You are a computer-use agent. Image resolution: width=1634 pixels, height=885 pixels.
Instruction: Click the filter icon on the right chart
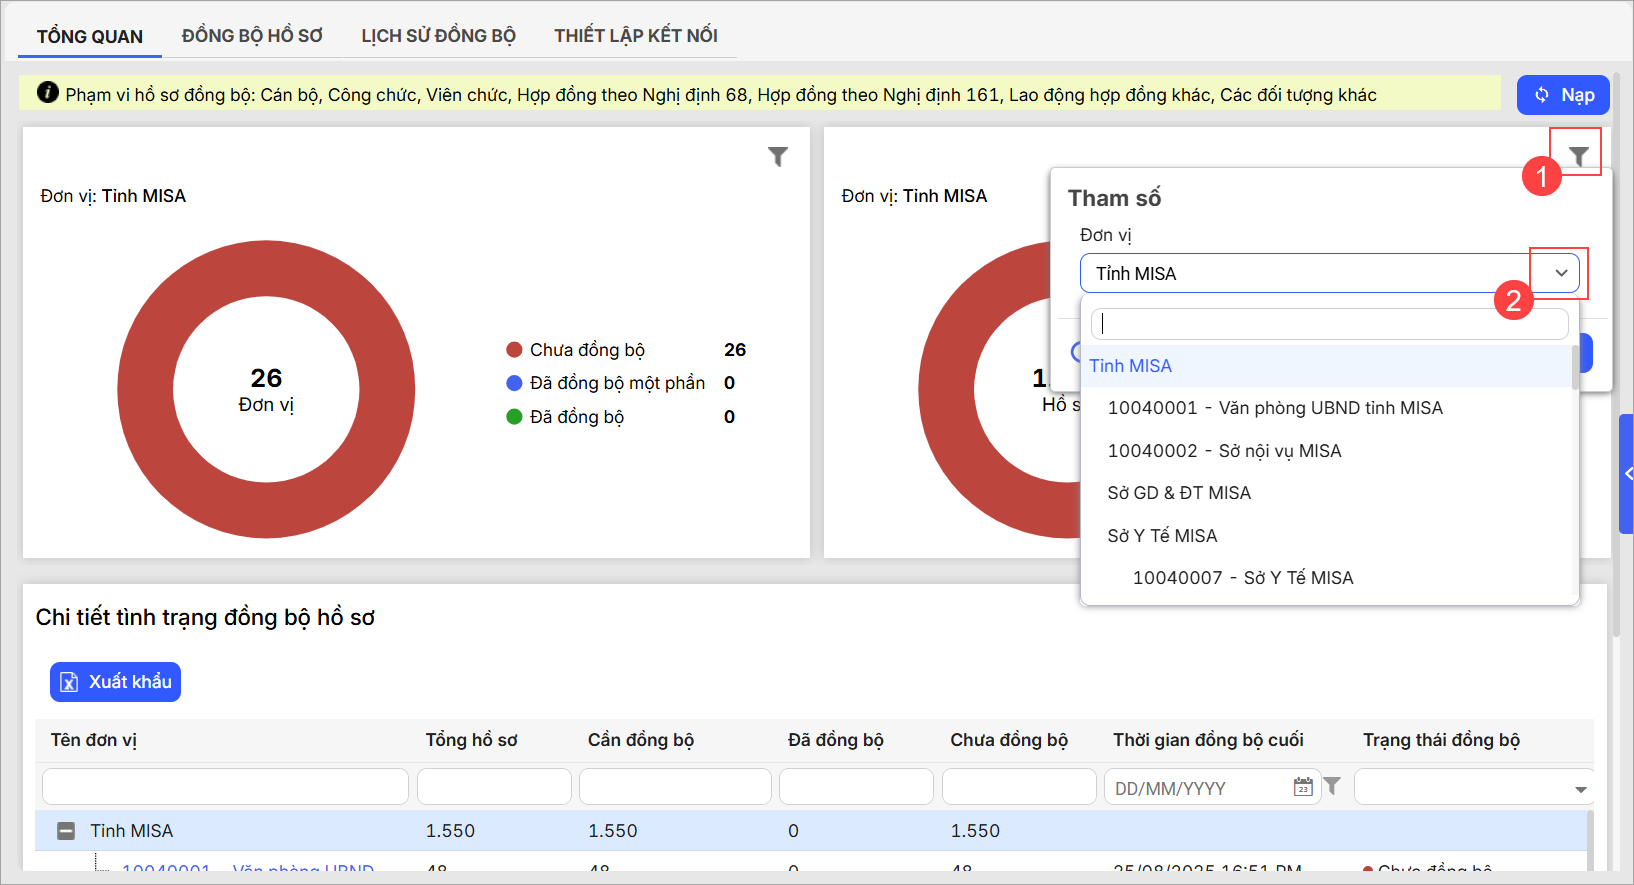[x=1578, y=156]
